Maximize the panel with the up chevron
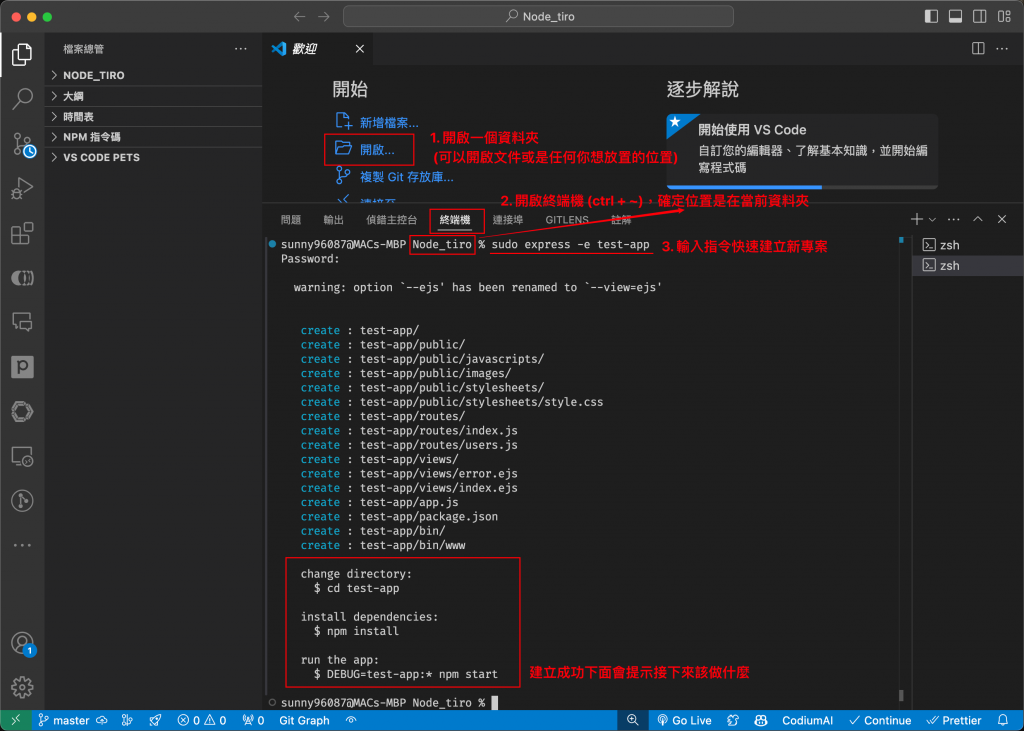Screen dimensions: 1024x731 pyautogui.click(x=978, y=219)
